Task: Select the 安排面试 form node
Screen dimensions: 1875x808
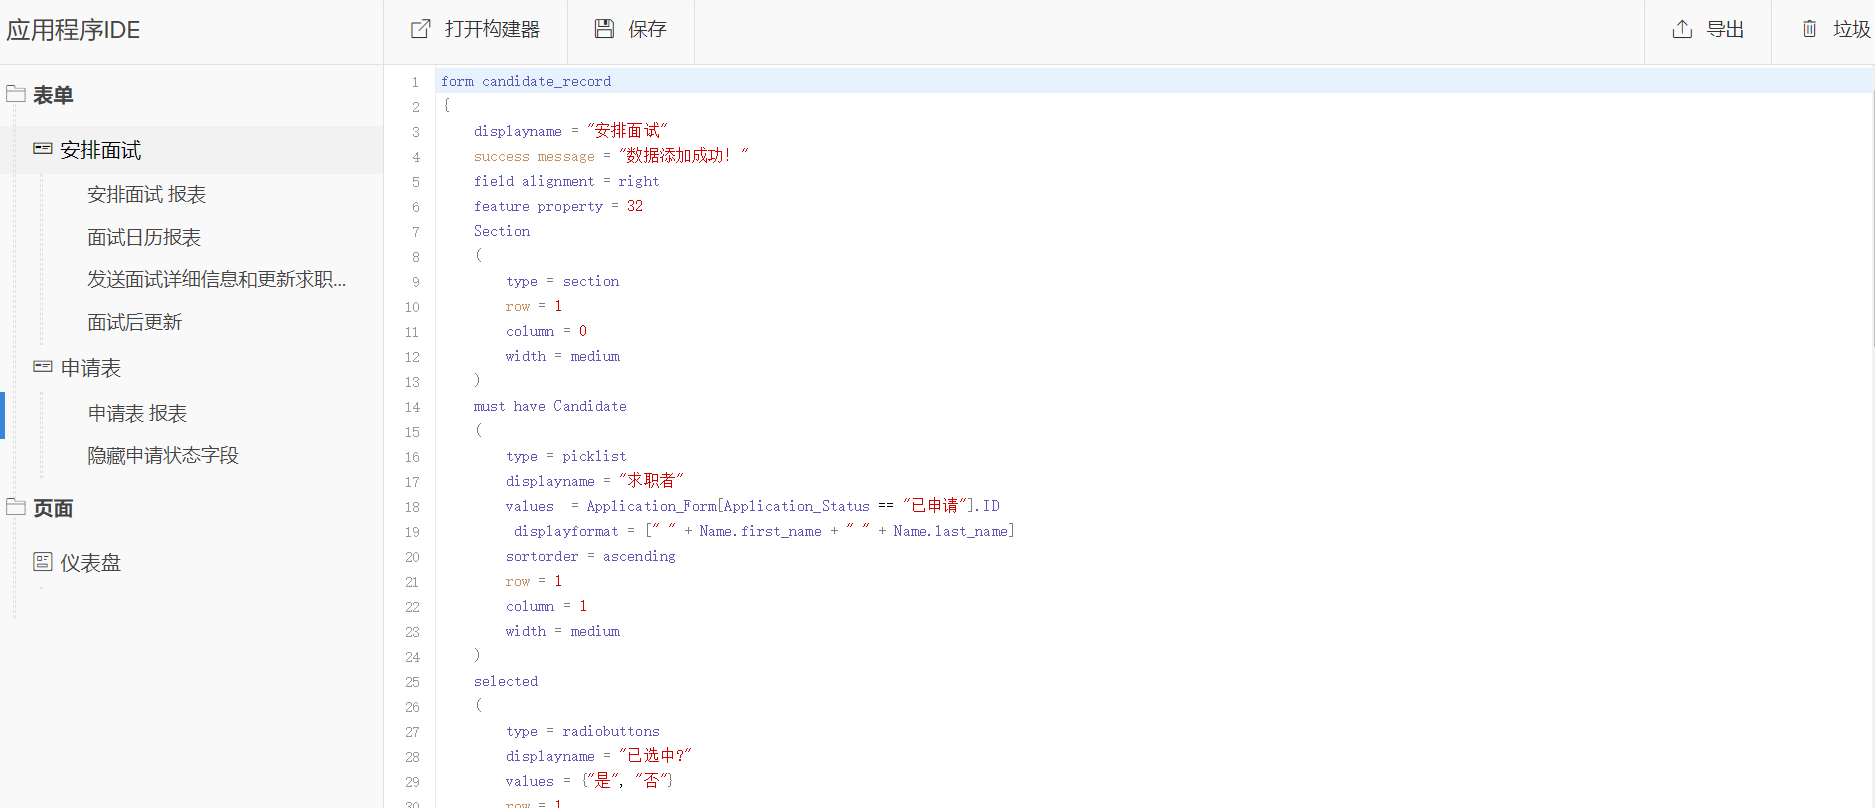Action: tap(100, 150)
